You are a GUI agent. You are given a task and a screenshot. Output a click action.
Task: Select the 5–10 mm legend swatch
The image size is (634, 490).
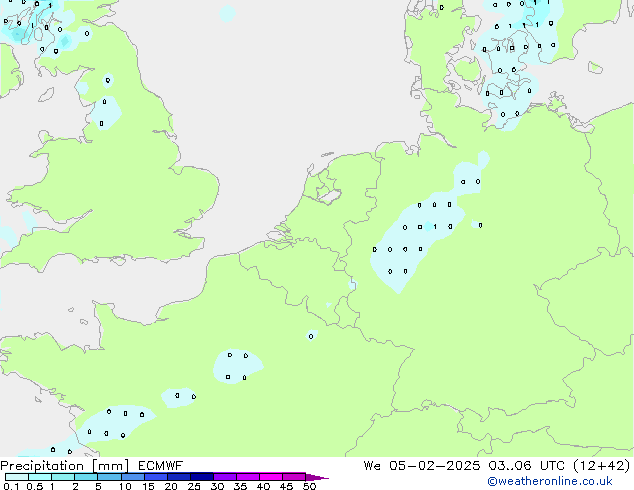click(109, 477)
